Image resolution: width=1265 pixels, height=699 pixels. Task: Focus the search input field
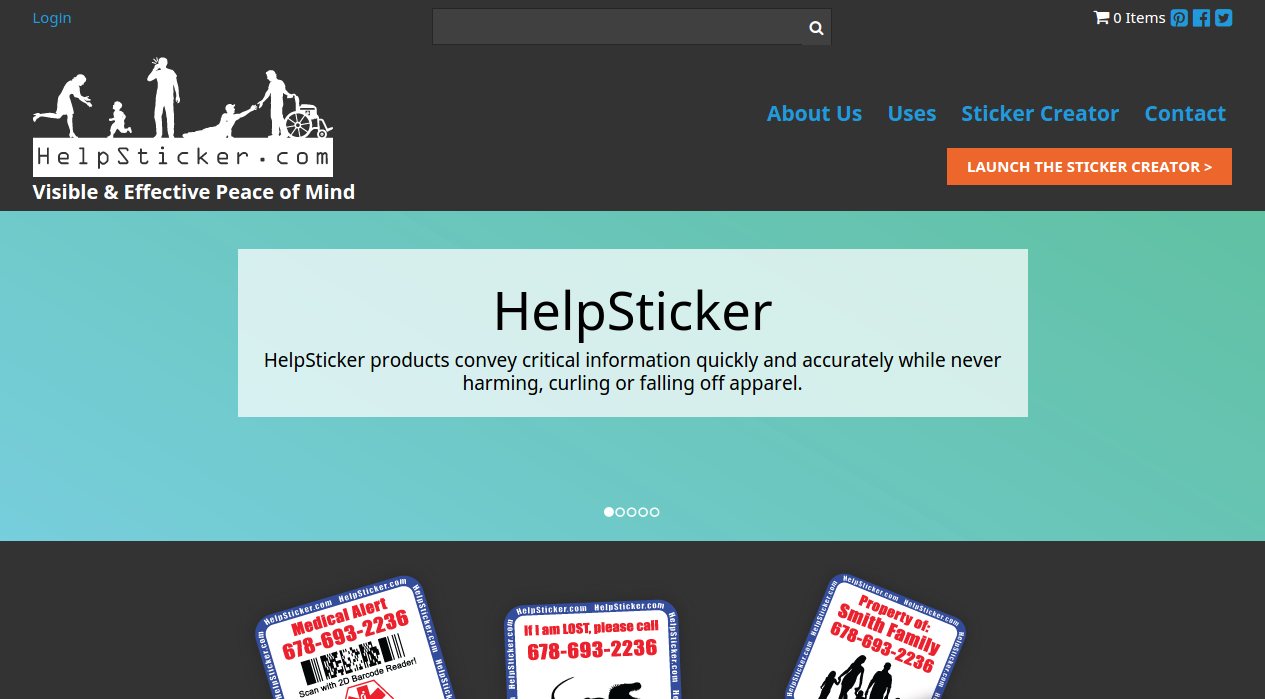pyautogui.click(x=618, y=27)
